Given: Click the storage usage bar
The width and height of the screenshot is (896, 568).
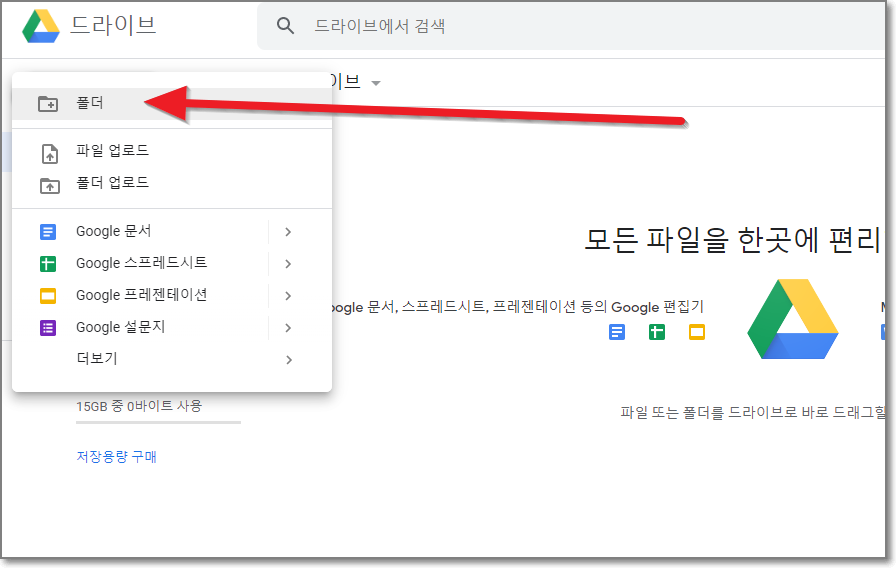Looking at the screenshot, I should (x=158, y=423).
